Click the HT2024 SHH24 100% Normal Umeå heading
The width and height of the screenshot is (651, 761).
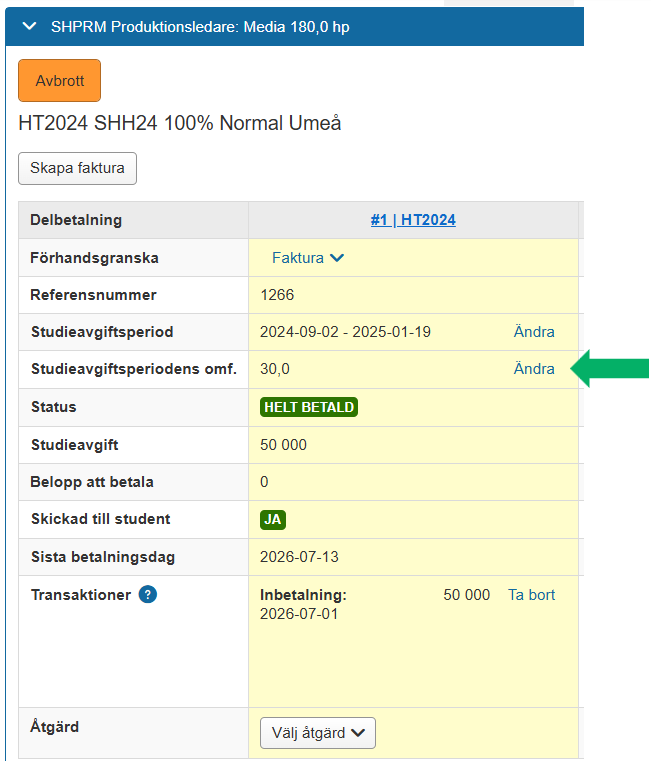coord(180,123)
